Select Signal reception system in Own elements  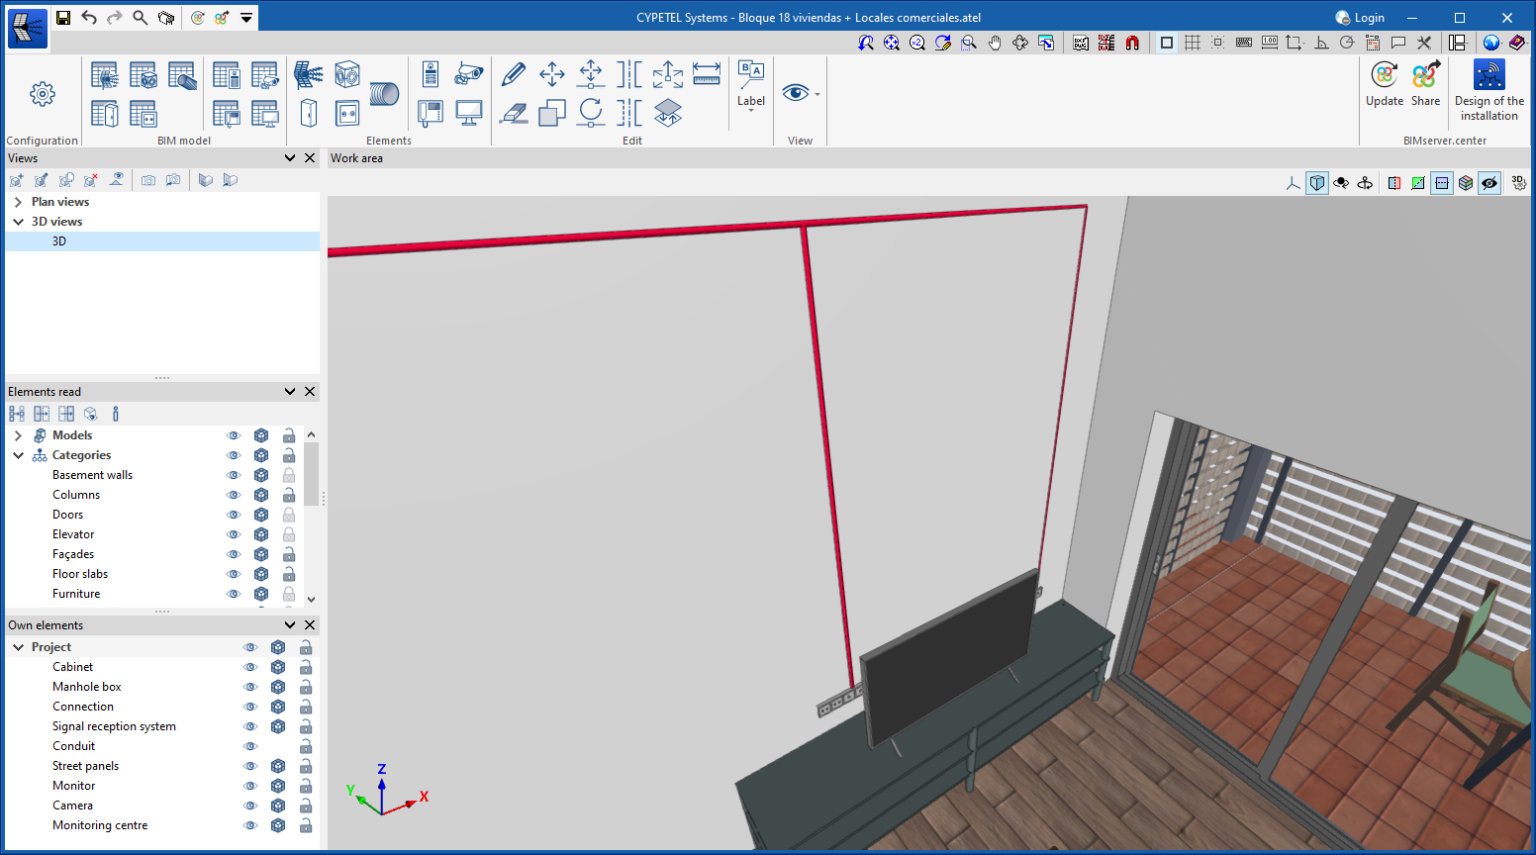click(x=114, y=727)
